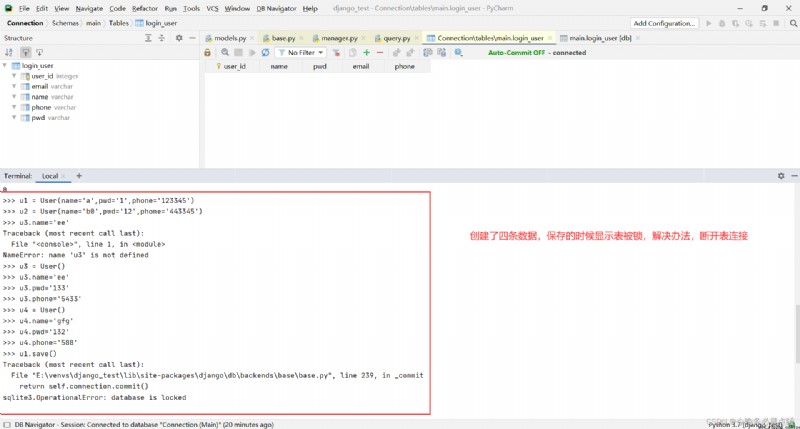This screenshot has height=429, width=800.
Task: Click the reload data icon in table toolbar
Action: click(265, 53)
